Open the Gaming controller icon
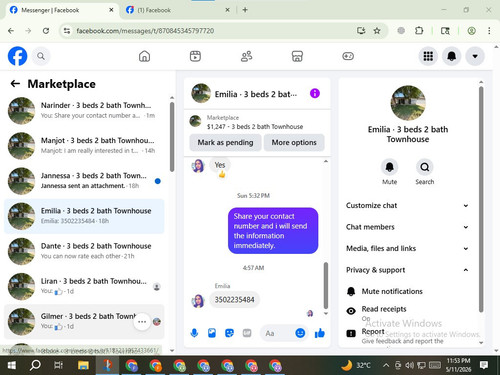 tap(348, 56)
